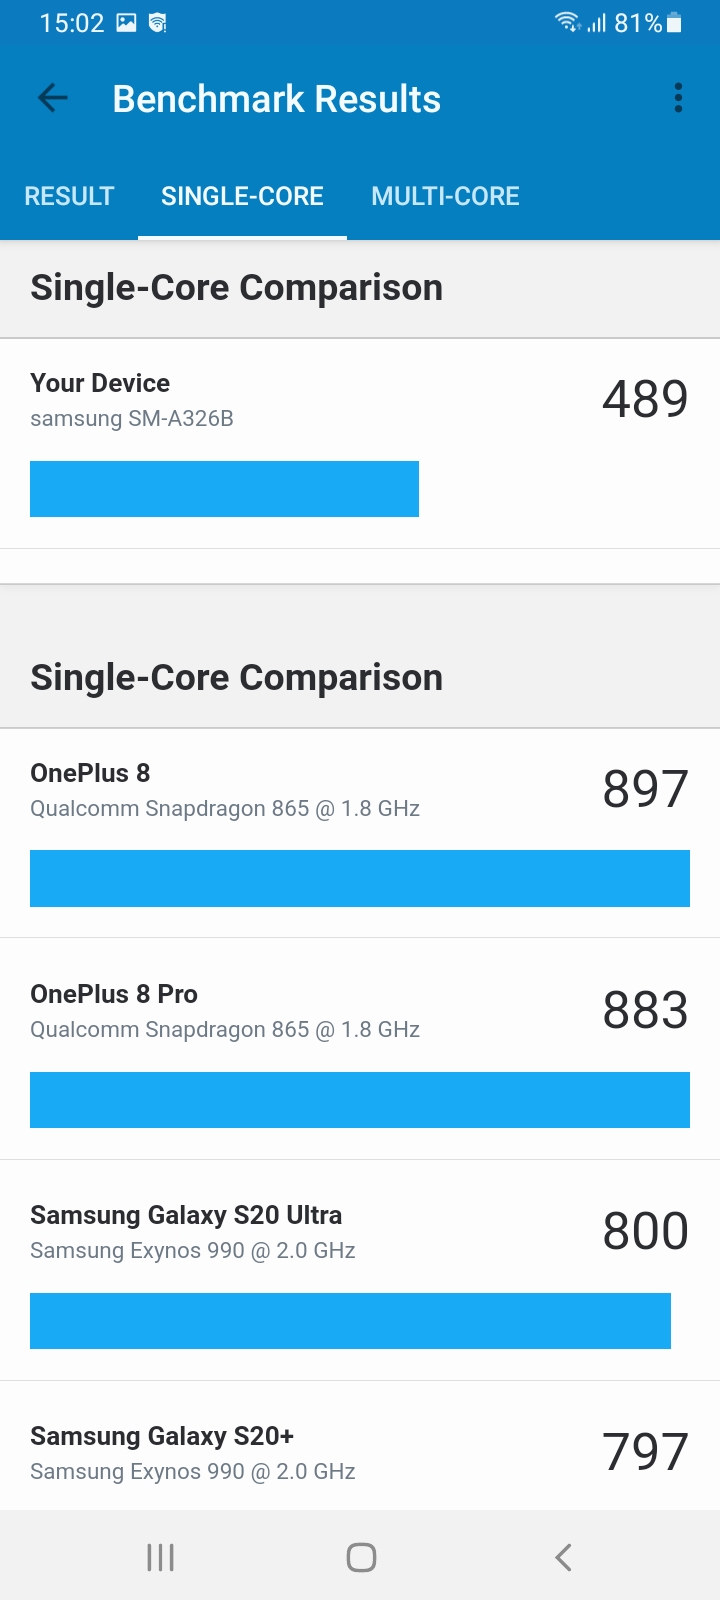Tap the OnePlus 8 score bar
Image resolution: width=720 pixels, height=1600 pixels.
pos(360,878)
